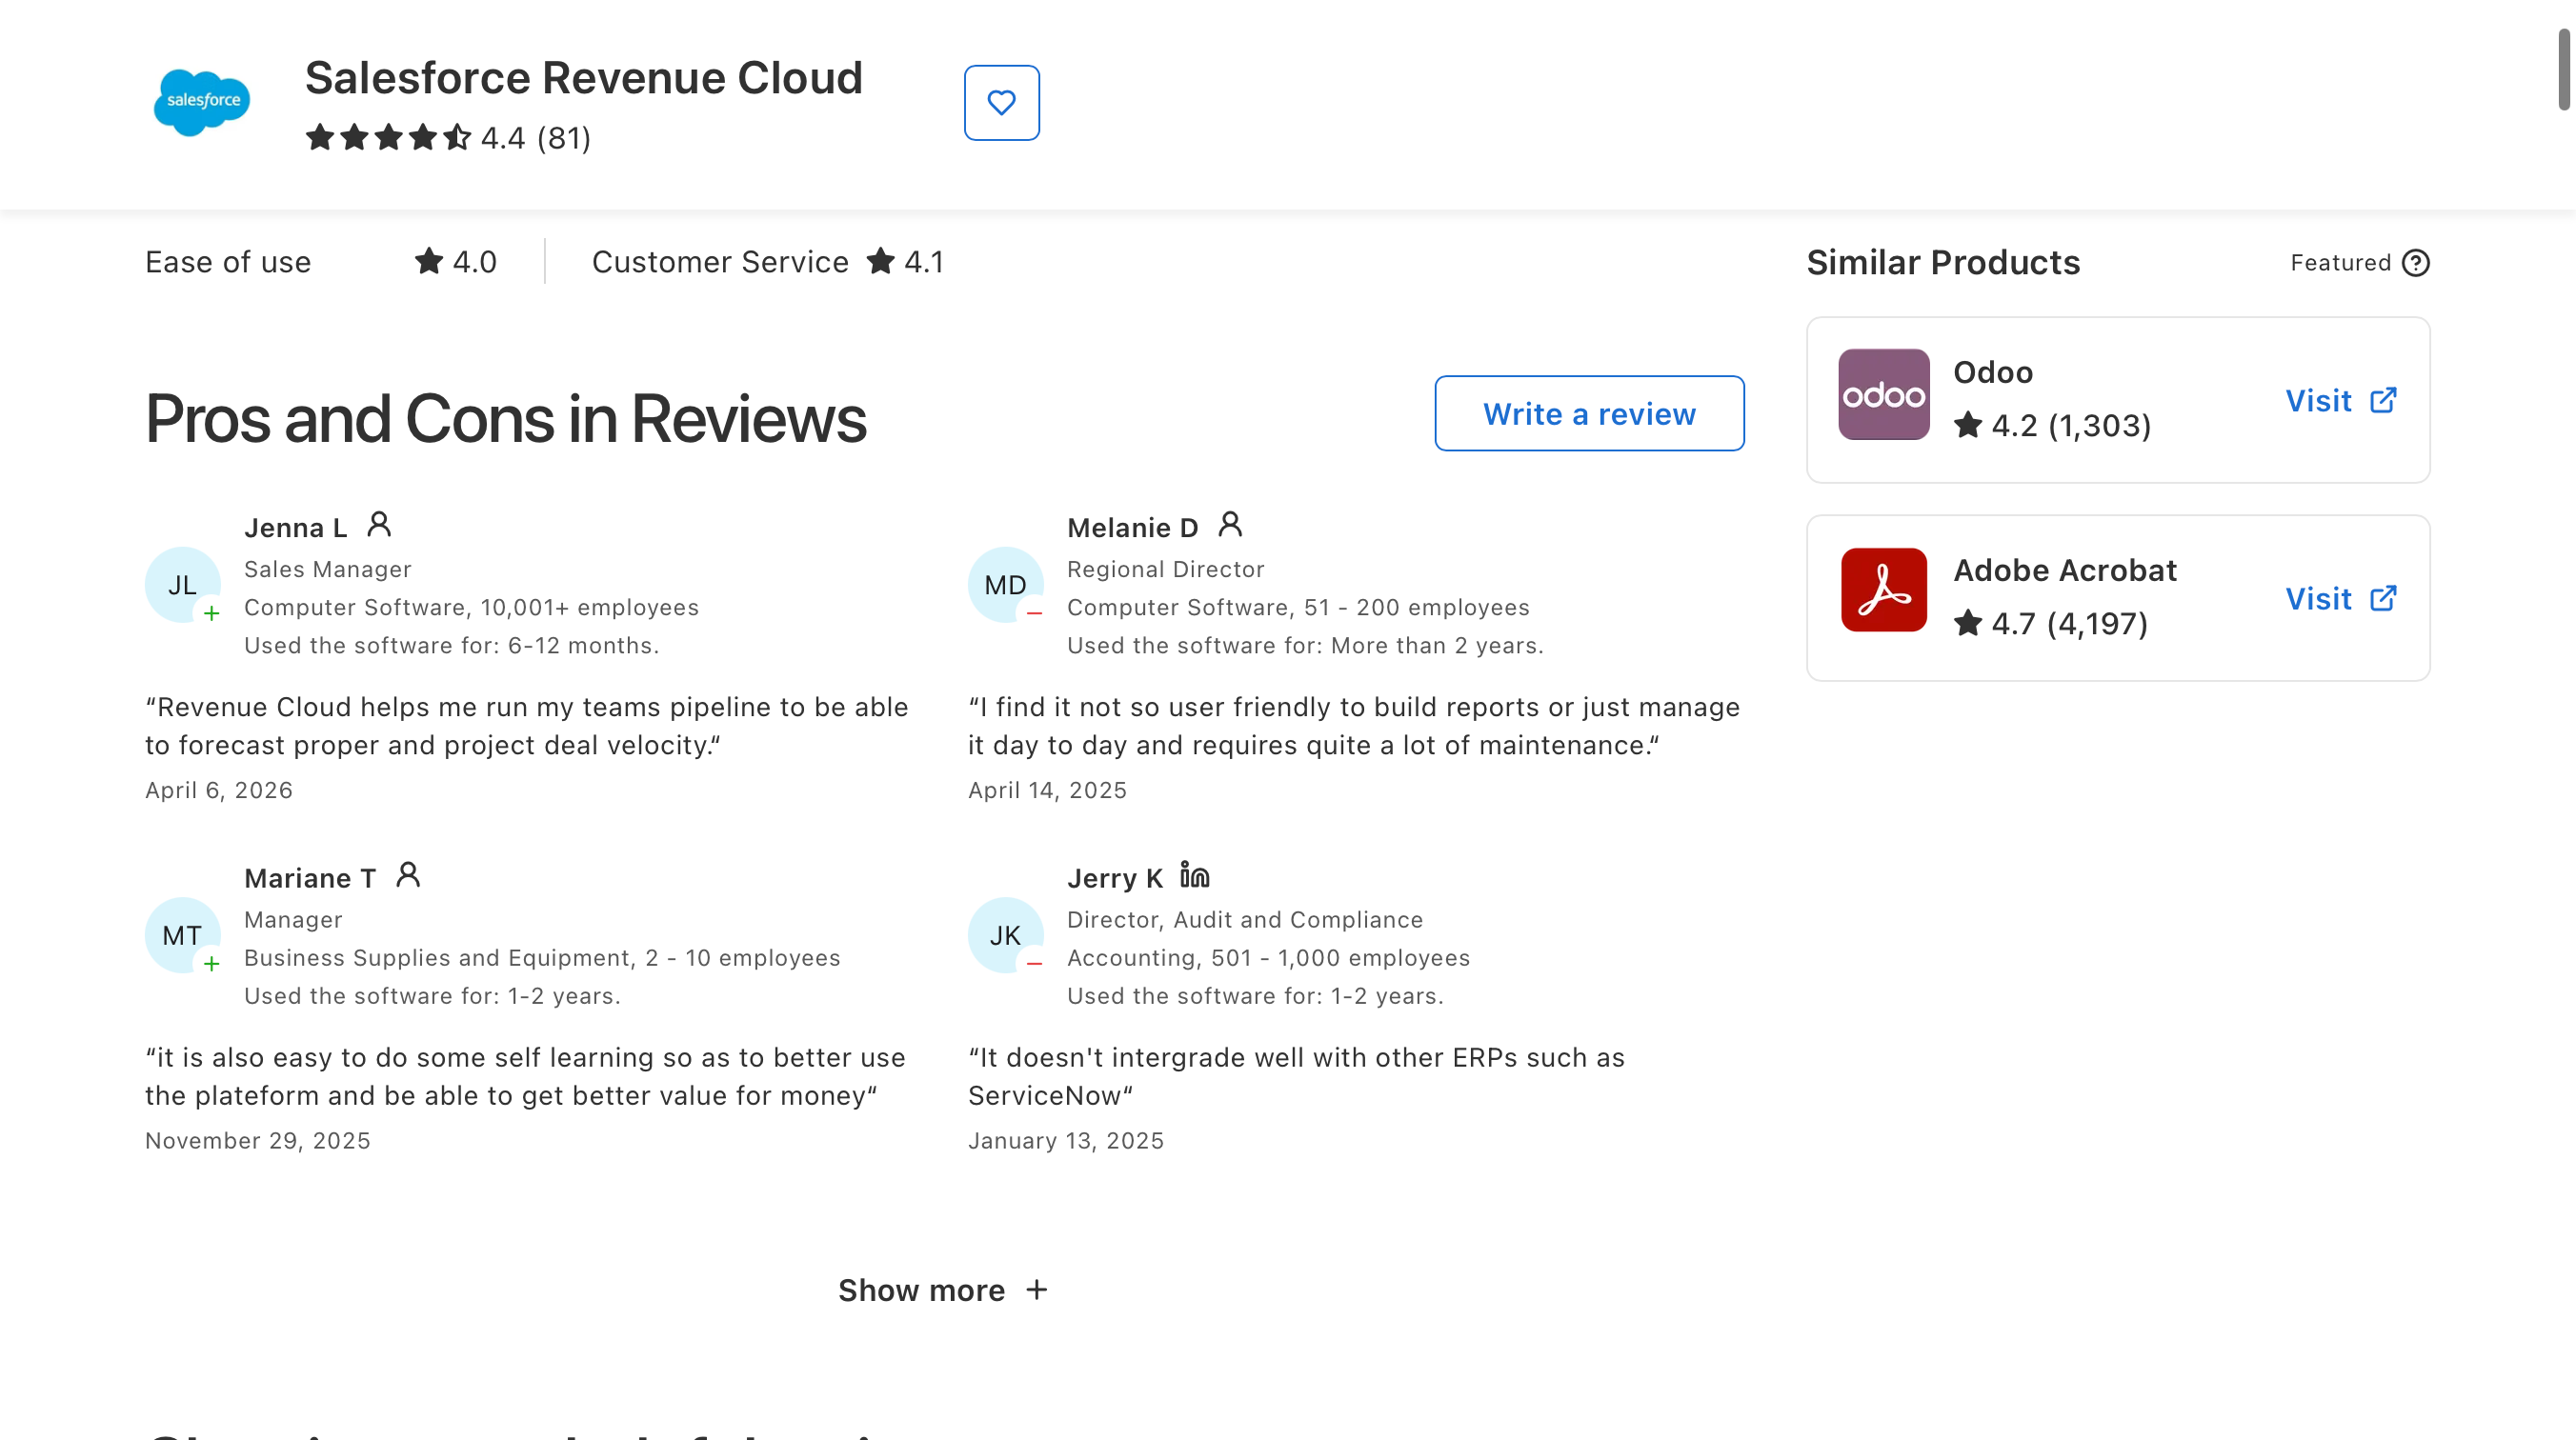Screen dimensions: 2576x1440
Task: Click the Pros and Cons in Reviews heading
Action: coord(506,418)
